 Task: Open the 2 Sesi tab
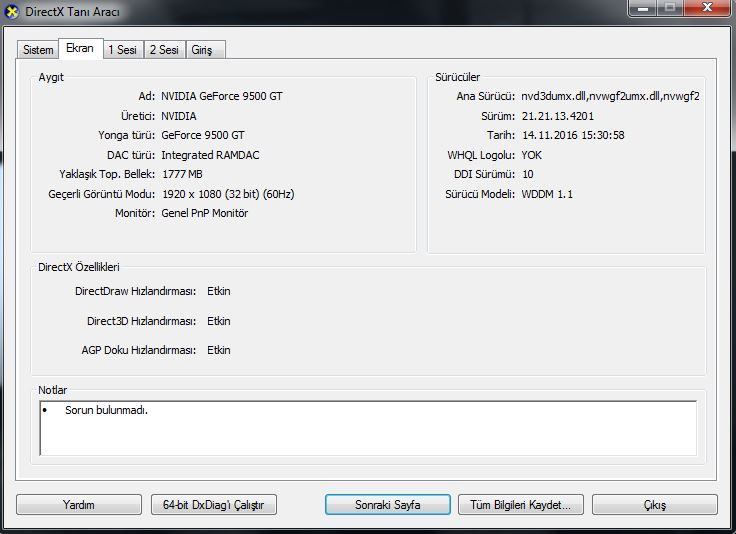coord(164,50)
